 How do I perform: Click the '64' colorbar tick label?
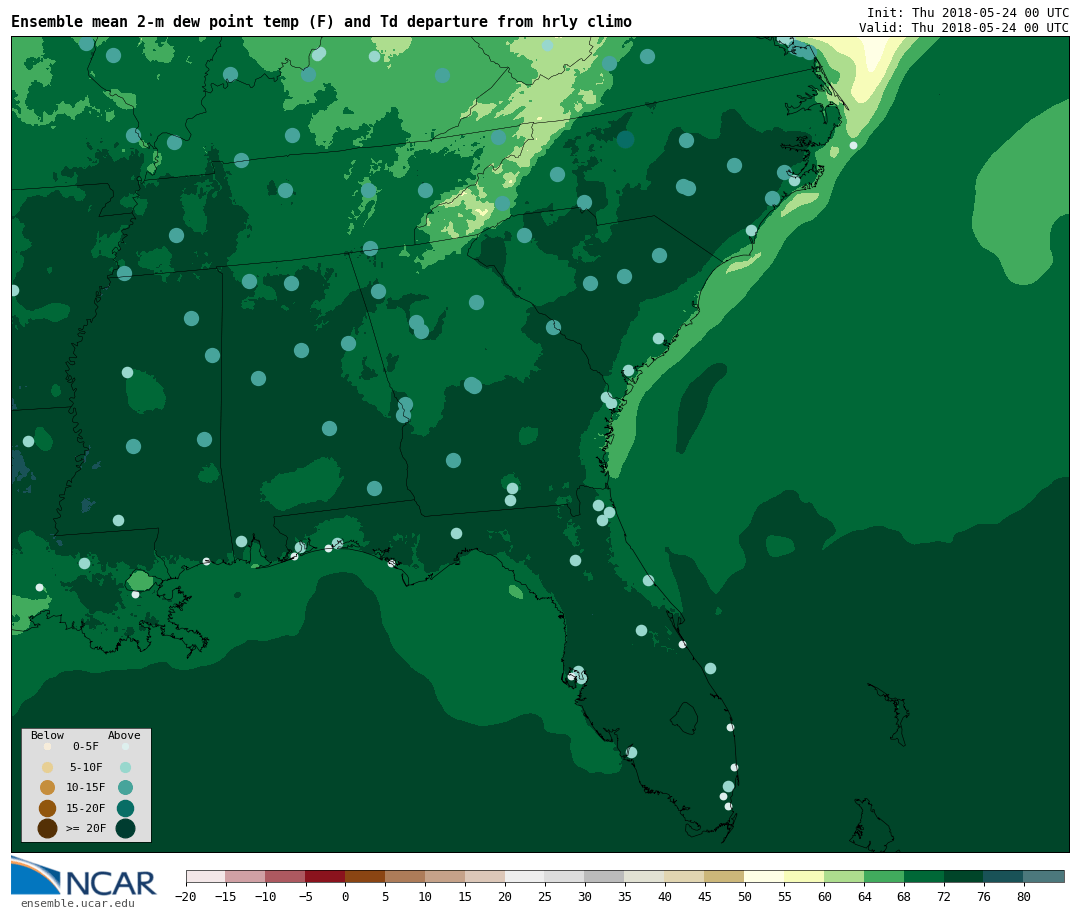[864, 896]
